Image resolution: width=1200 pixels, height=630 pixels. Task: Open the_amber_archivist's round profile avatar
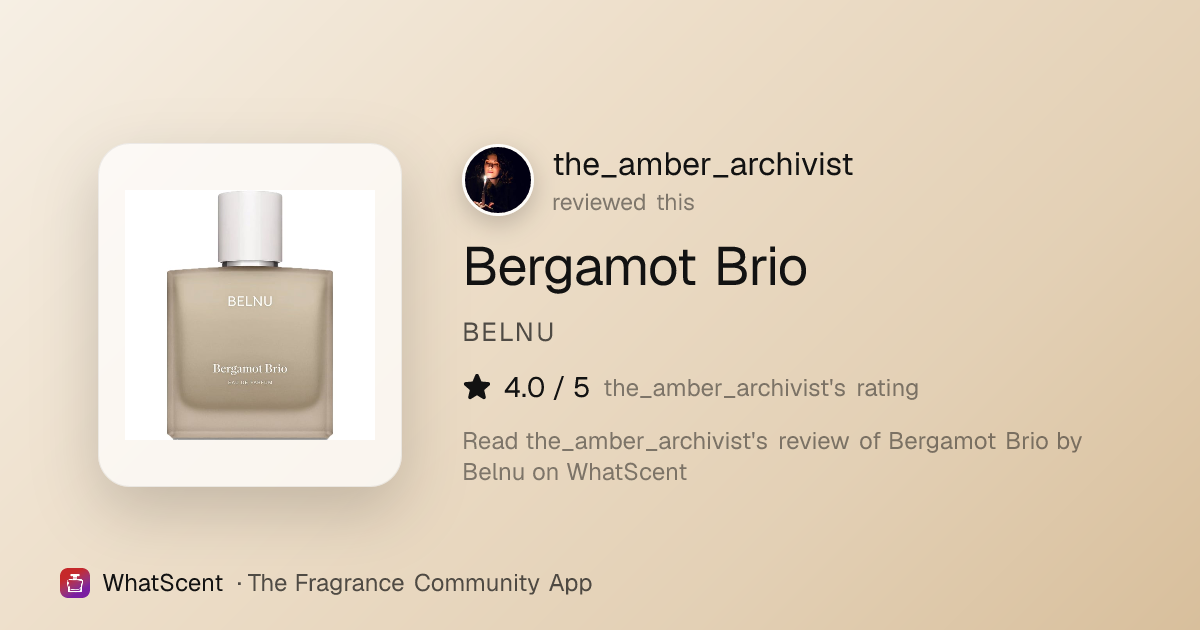tap(498, 180)
